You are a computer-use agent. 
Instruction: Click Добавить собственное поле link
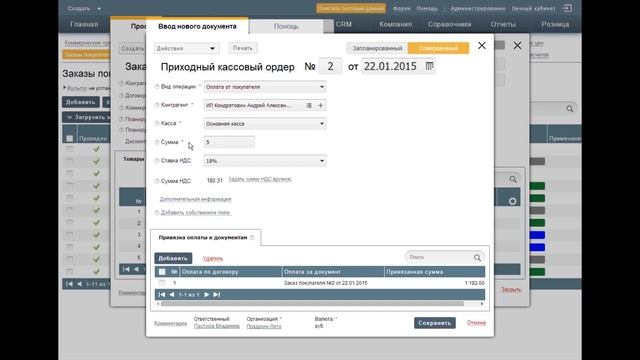click(x=196, y=213)
